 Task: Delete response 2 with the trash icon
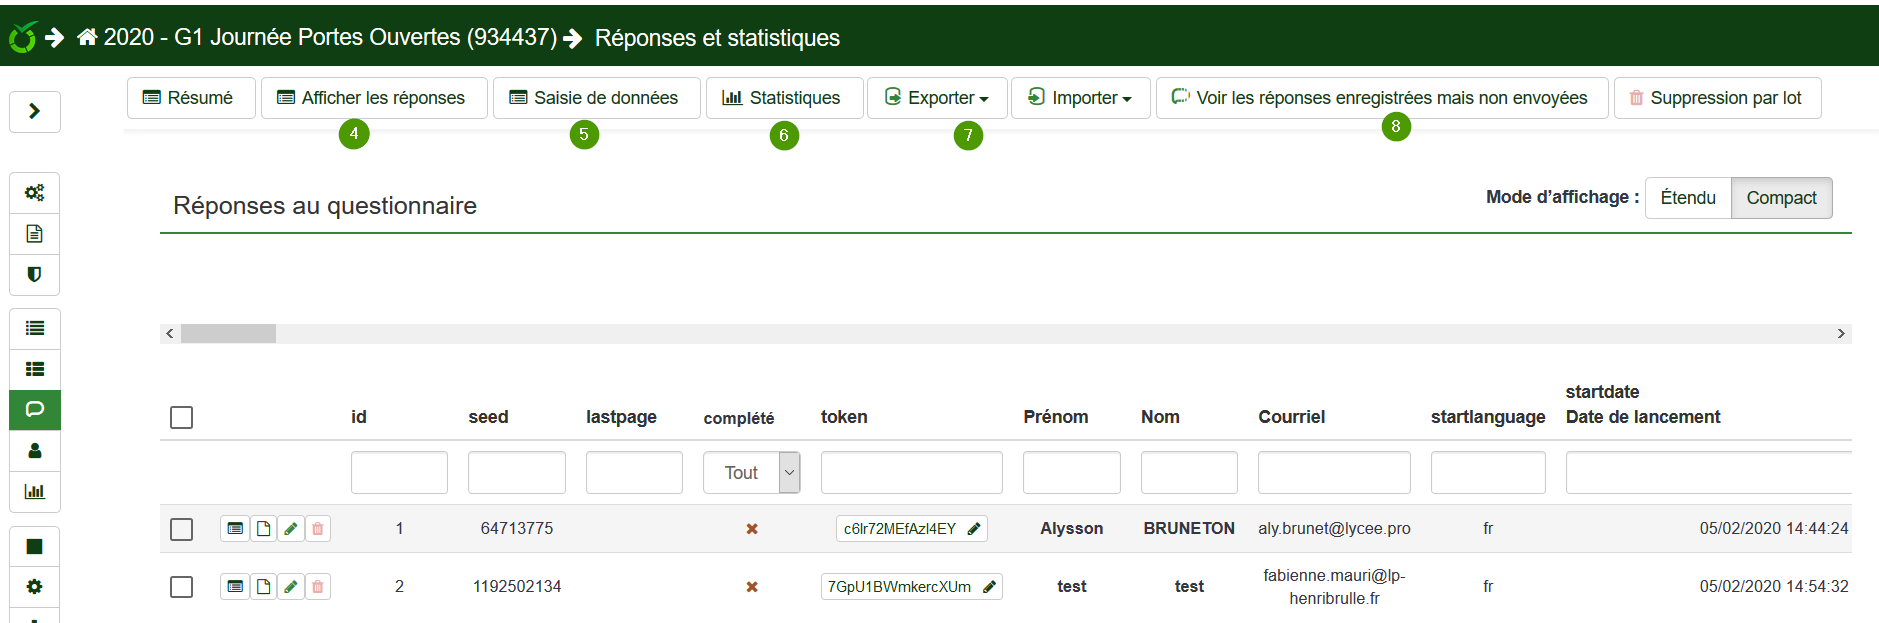pos(318,587)
